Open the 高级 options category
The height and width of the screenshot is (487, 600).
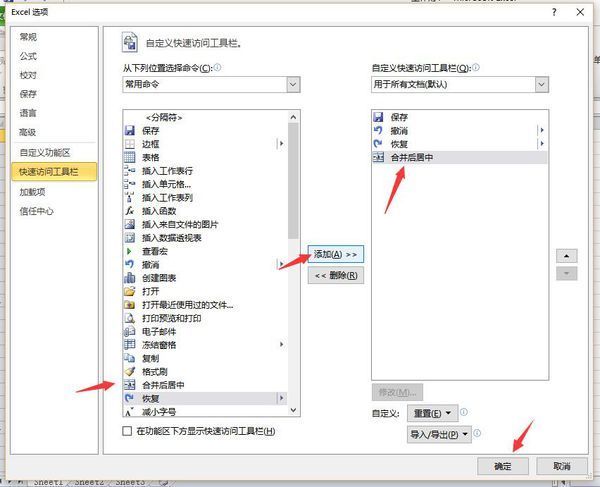coord(28,132)
